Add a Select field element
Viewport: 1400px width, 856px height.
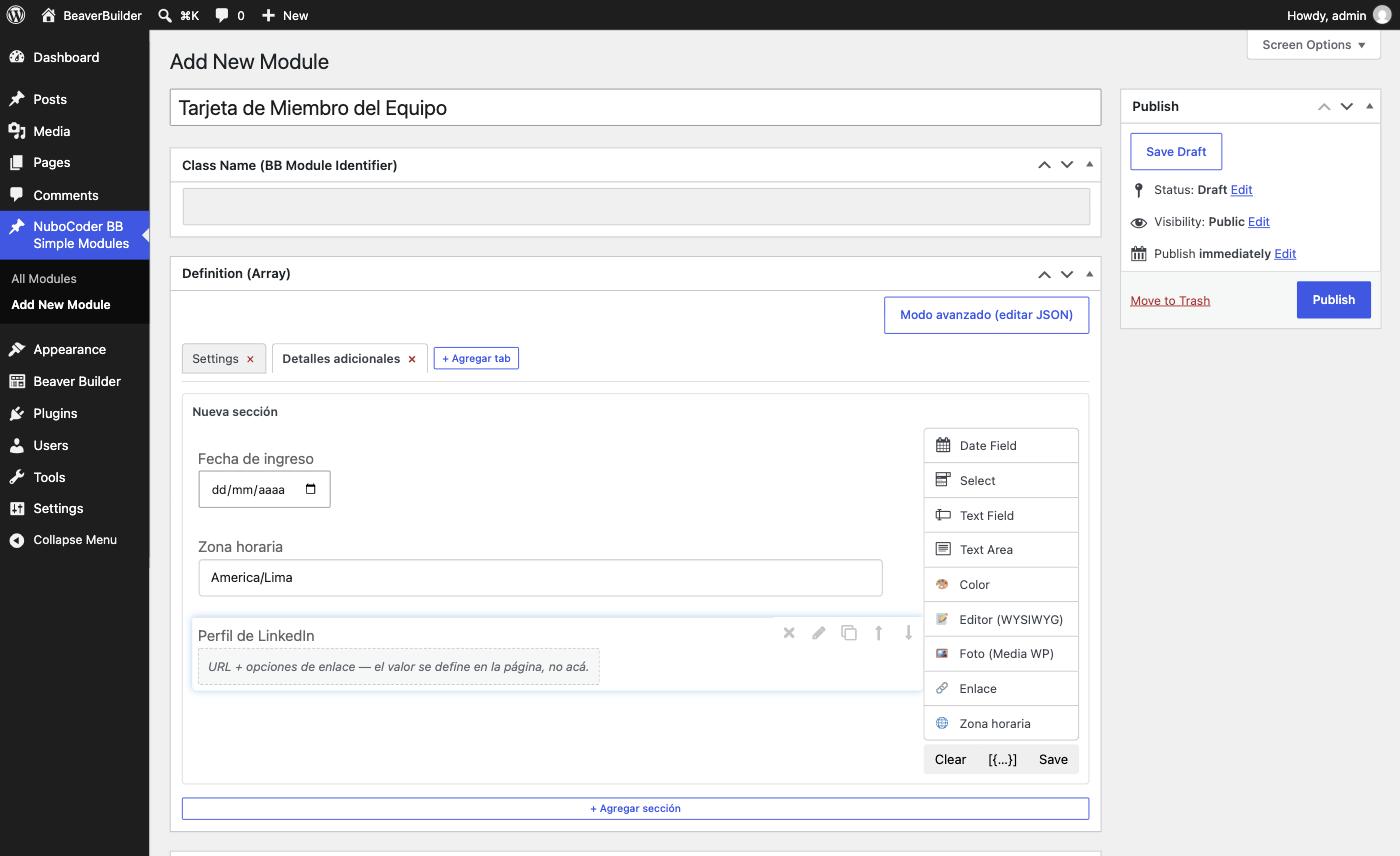[1001, 481]
